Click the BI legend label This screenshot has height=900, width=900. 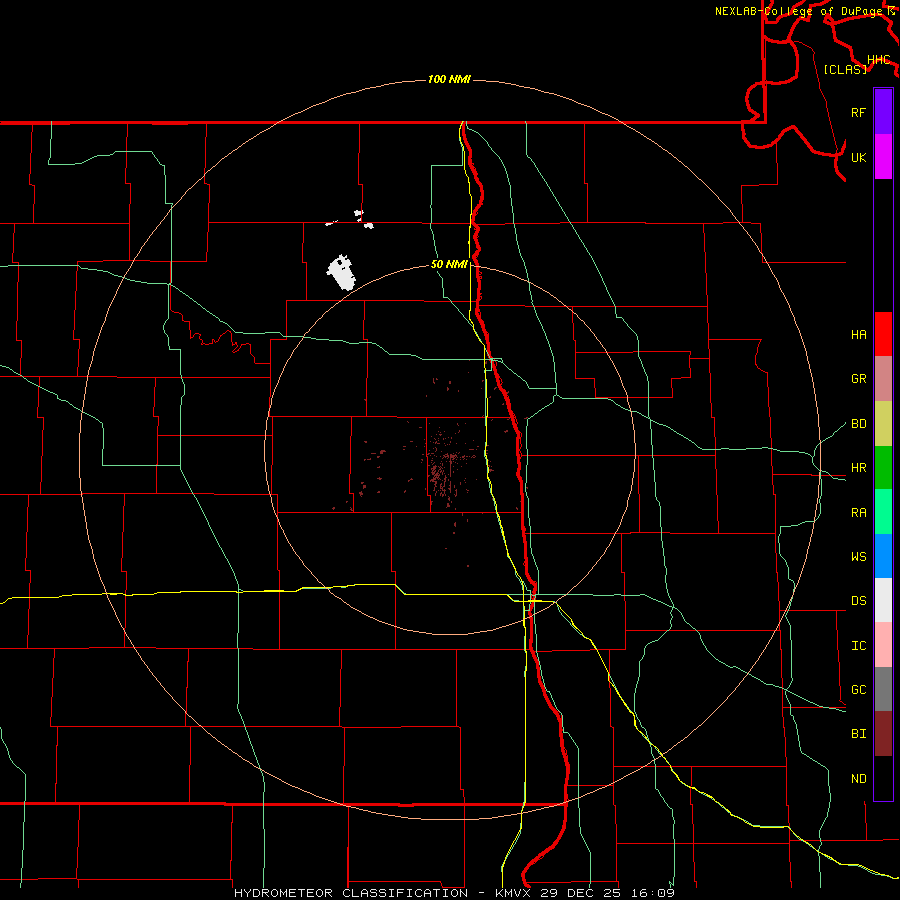coord(858,734)
